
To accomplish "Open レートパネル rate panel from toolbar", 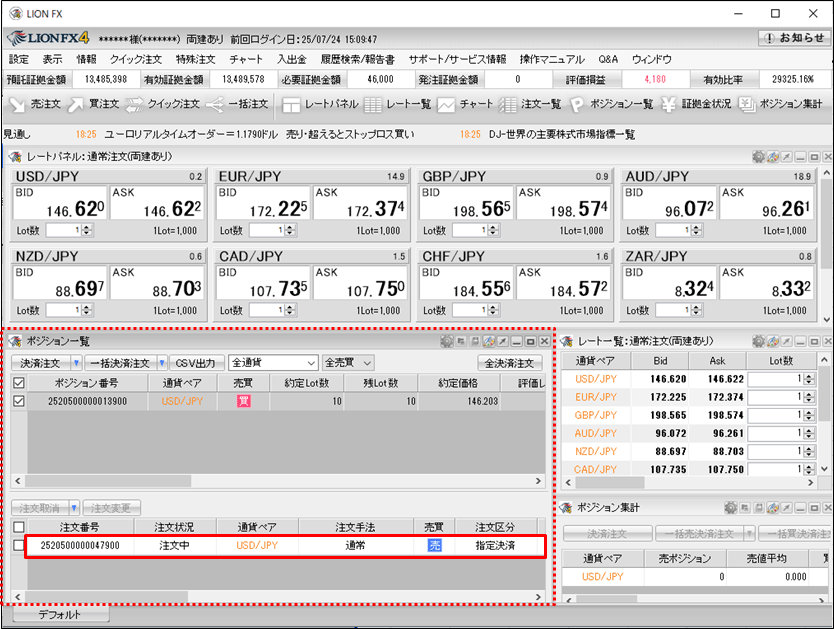I will tap(320, 104).
